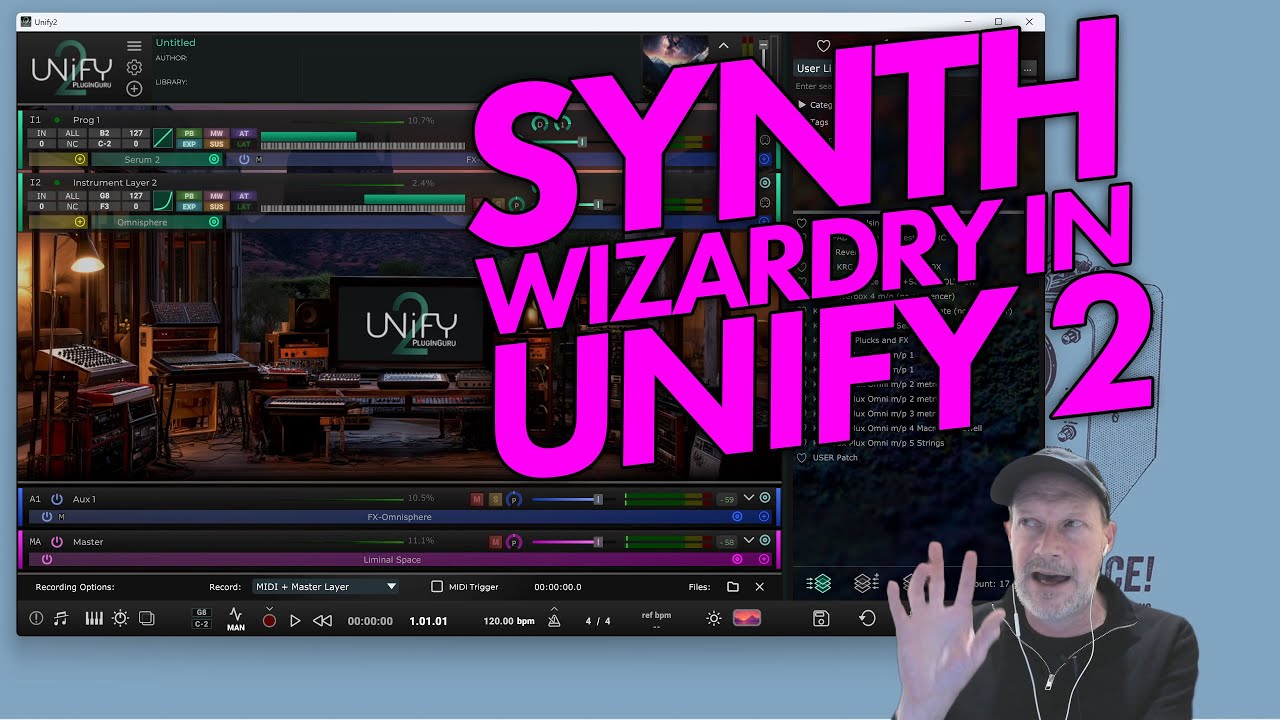Open velocity curve of Instrument Layer 2
Screen dimensions: 1280x720
(x=162, y=201)
